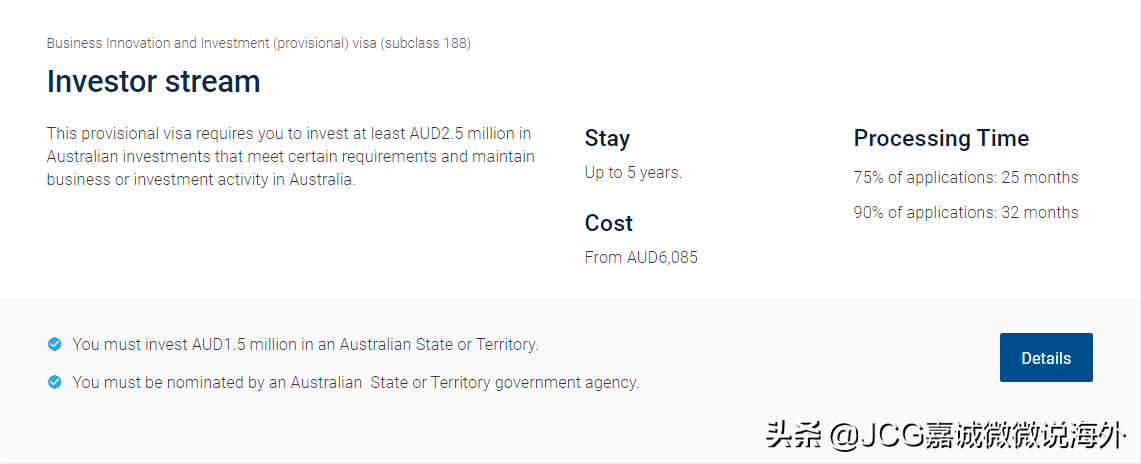Click the checkmark icon beside AUD1.5 million requirement
This screenshot has height=464, width=1141.
(x=55, y=344)
